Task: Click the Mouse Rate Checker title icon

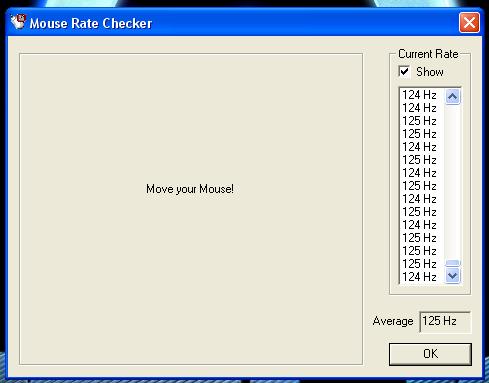Action: tap(18, 22)
